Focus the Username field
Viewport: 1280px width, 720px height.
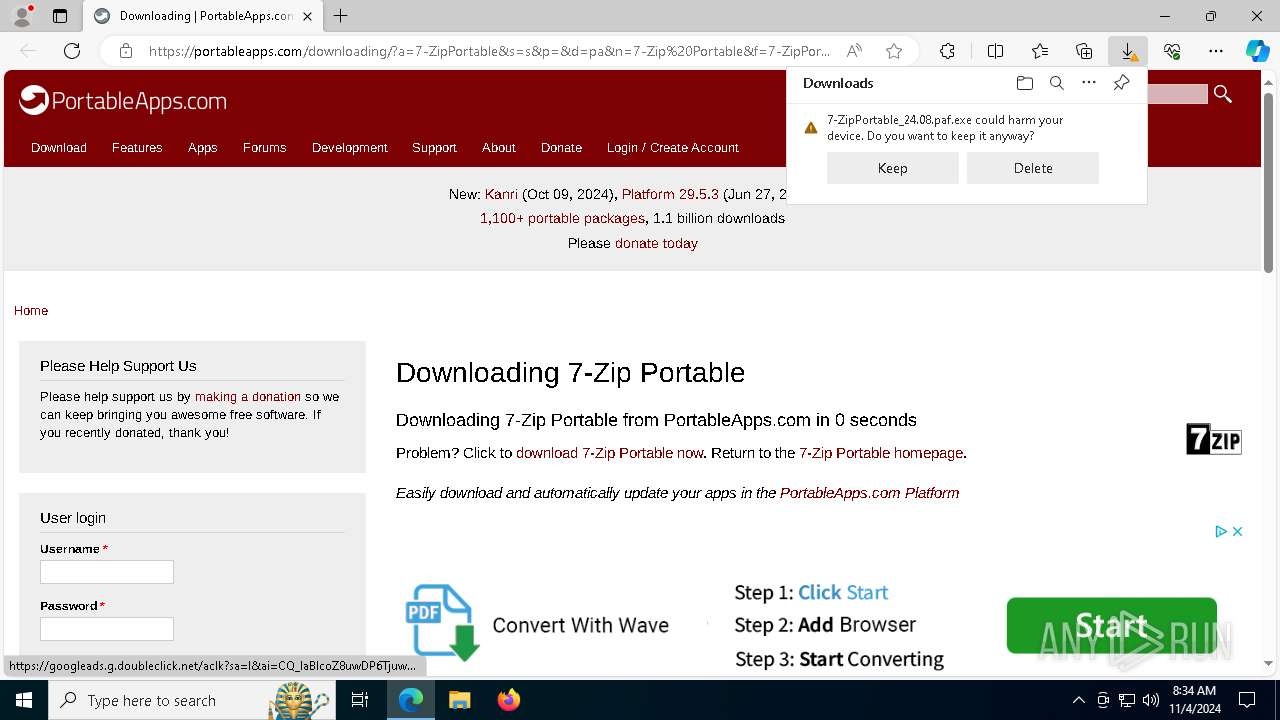click(x=107, y=572)
